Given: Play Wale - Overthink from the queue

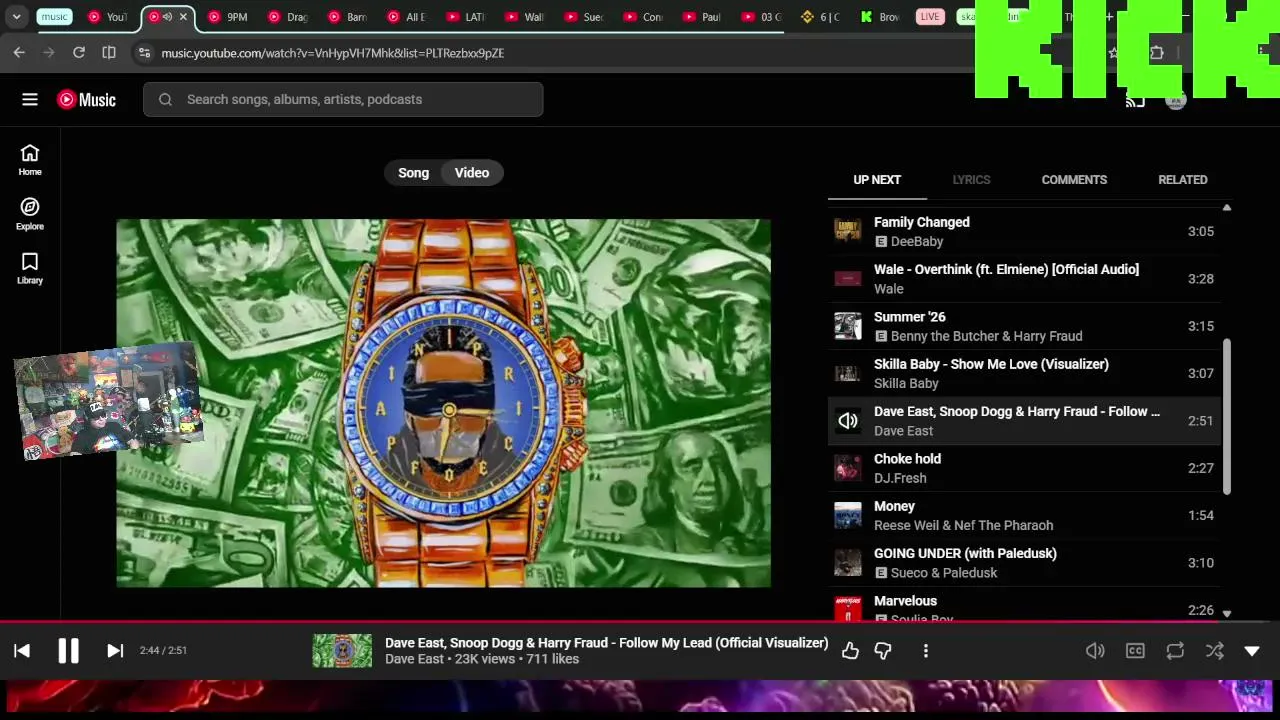Looking at the screenshot, I should point(1024,279).
